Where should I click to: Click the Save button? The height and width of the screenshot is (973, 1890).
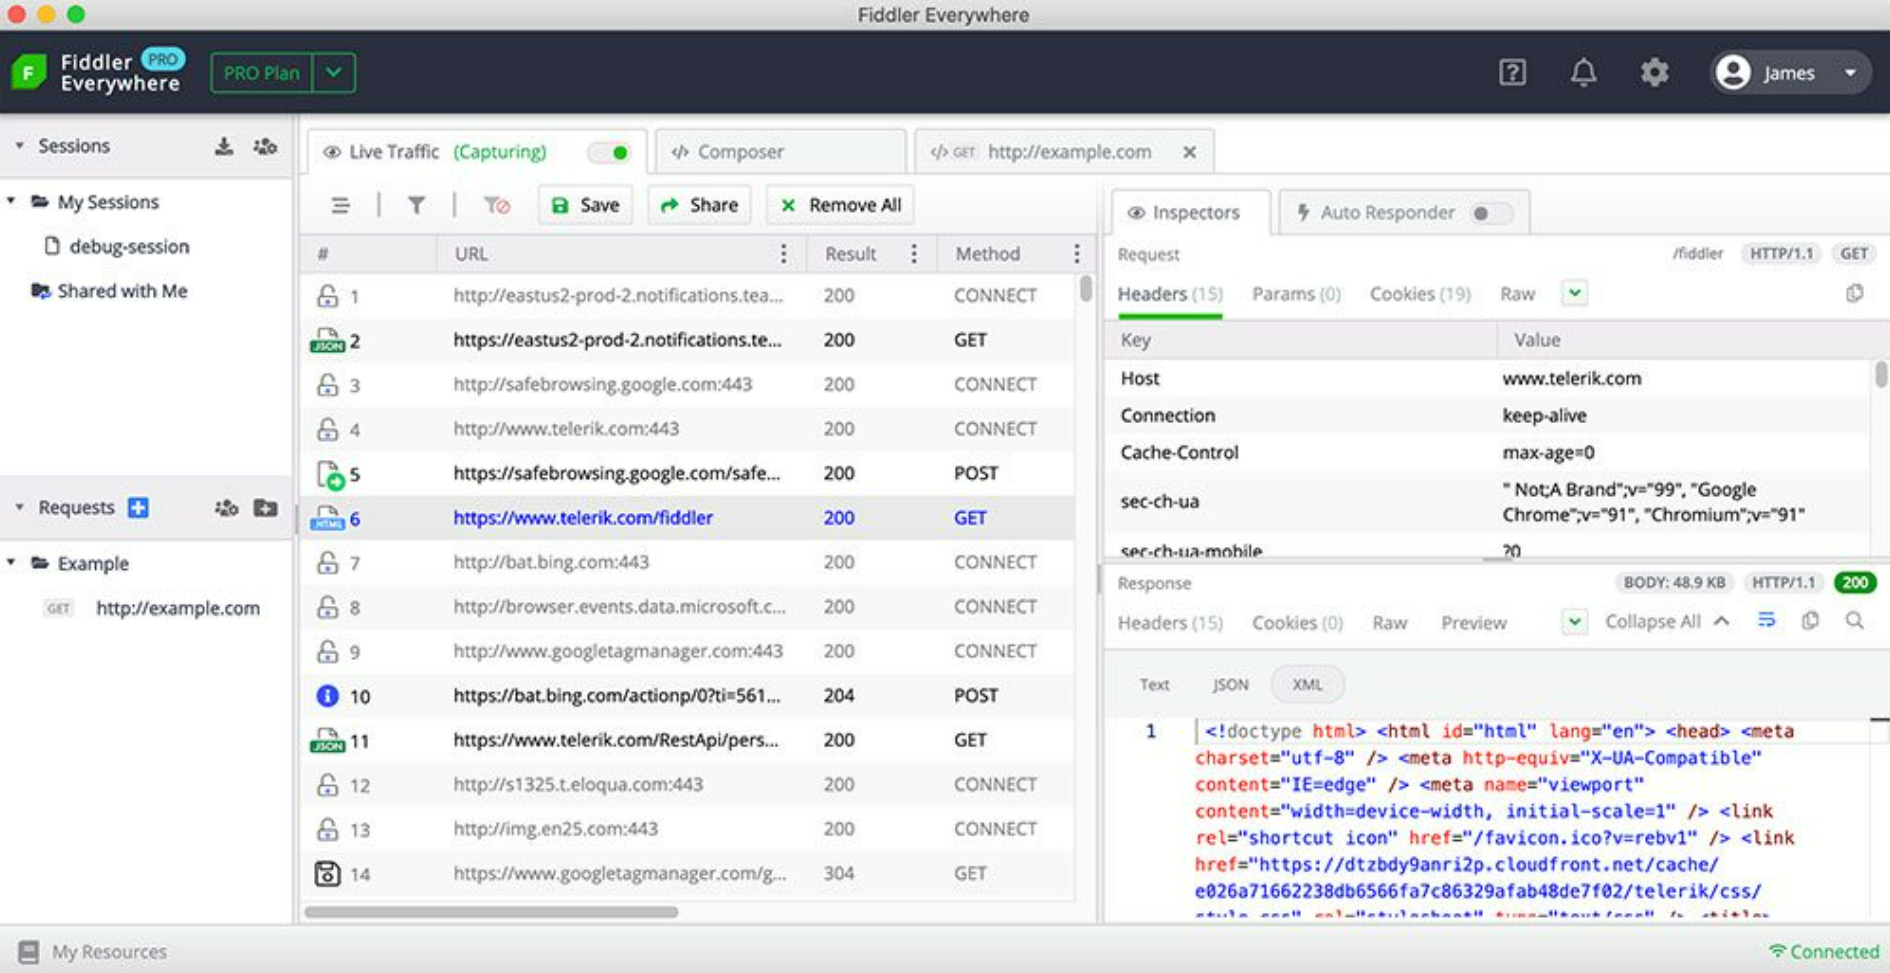[x=585, y=205]
